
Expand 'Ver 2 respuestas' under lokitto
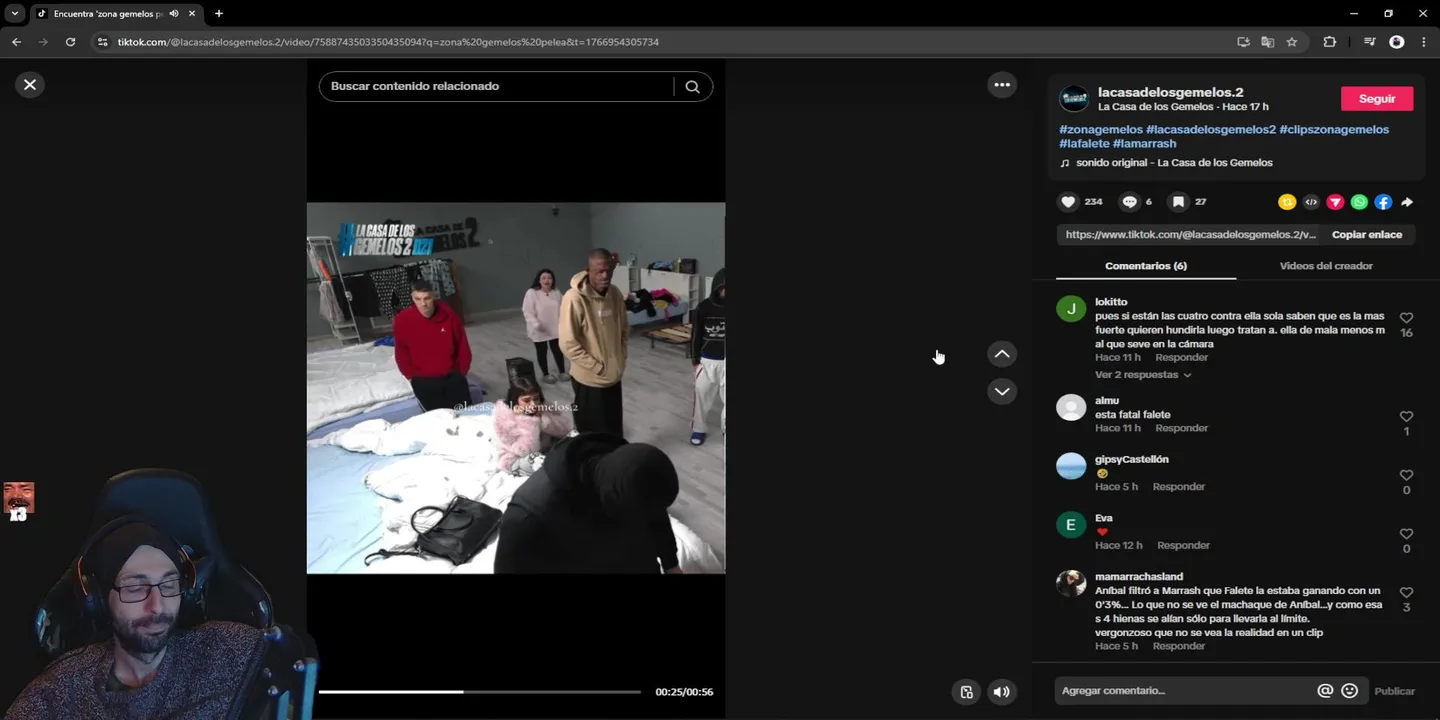click(1143, 375)
